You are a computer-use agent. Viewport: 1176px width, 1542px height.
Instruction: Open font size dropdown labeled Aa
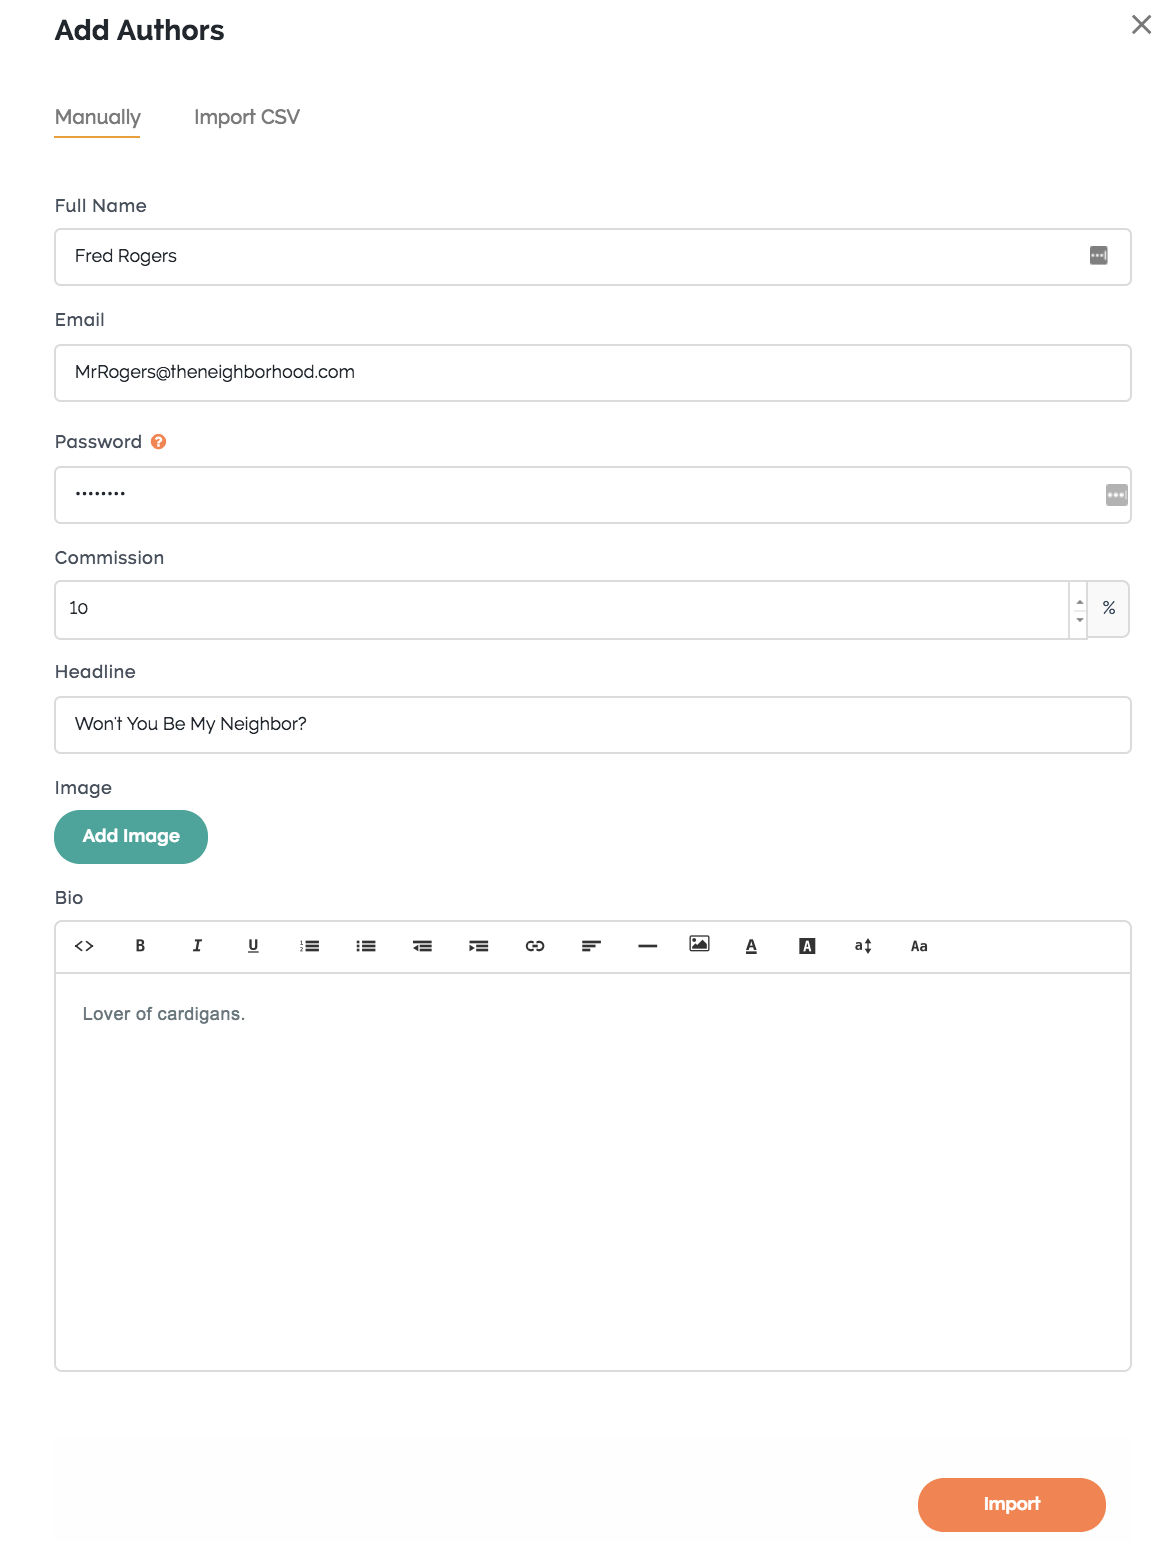pos(919,946)
